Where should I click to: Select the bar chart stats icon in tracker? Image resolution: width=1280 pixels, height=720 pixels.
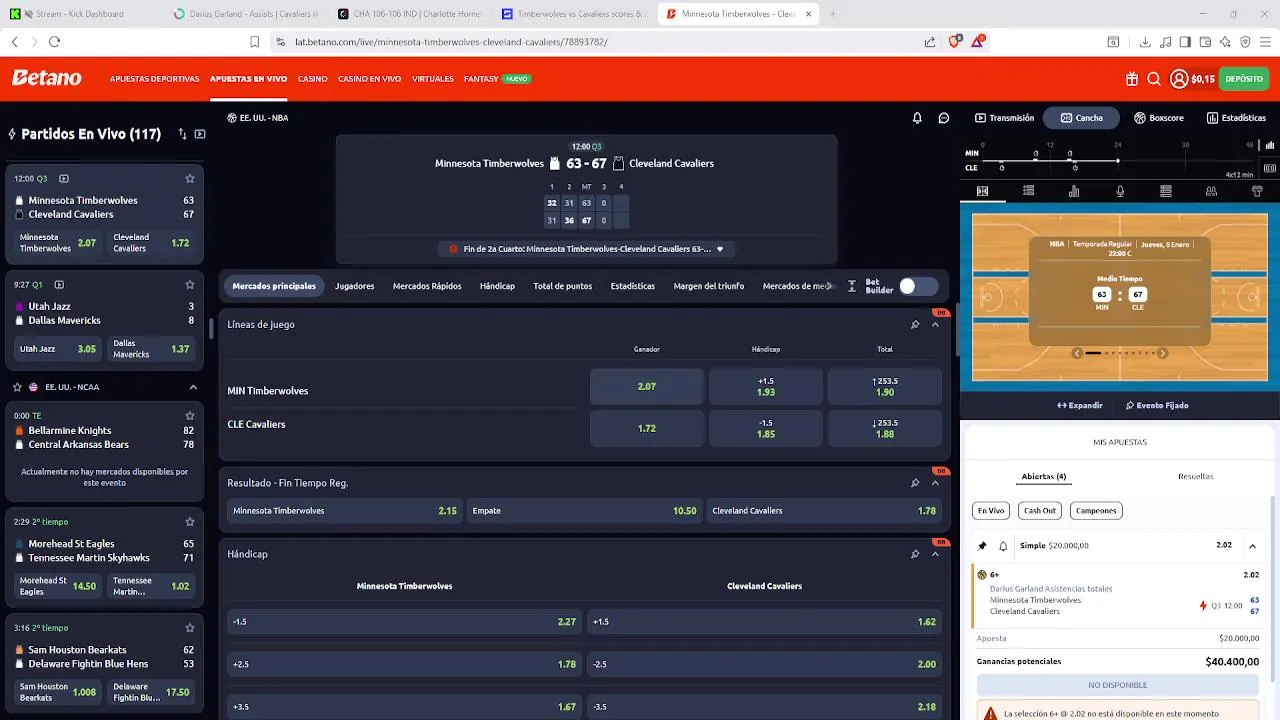click(1074, 191)
